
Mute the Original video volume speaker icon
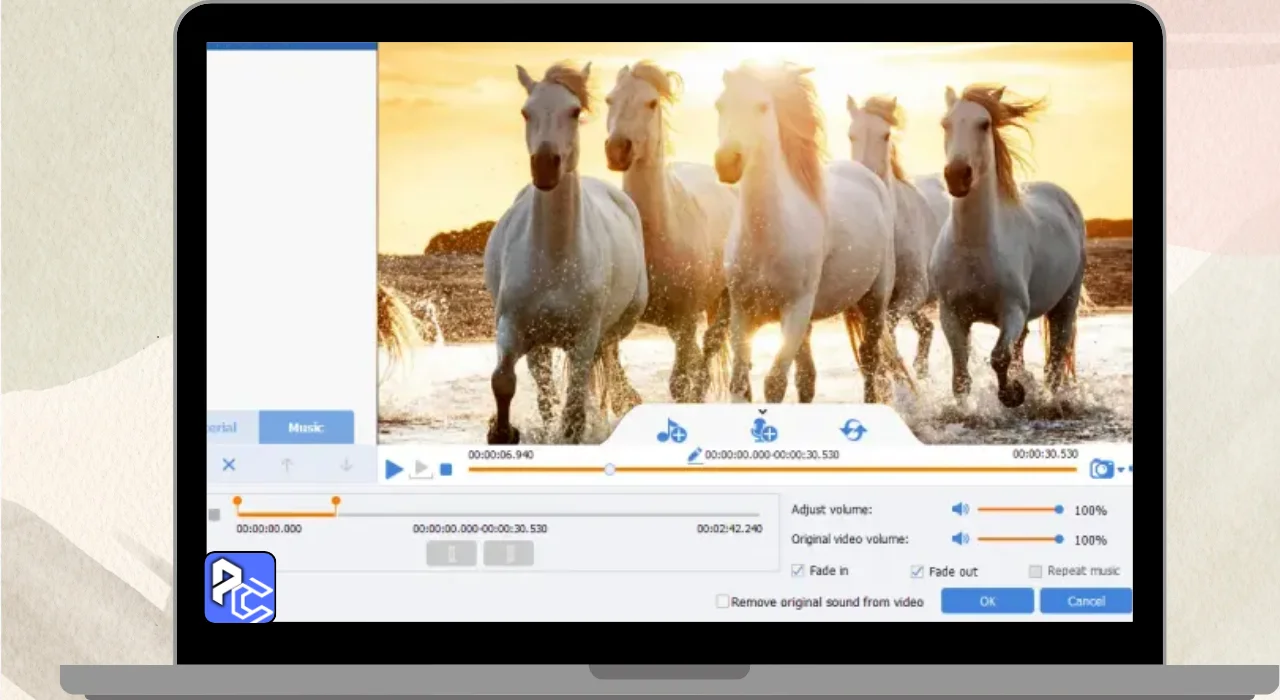click(960, 539)
